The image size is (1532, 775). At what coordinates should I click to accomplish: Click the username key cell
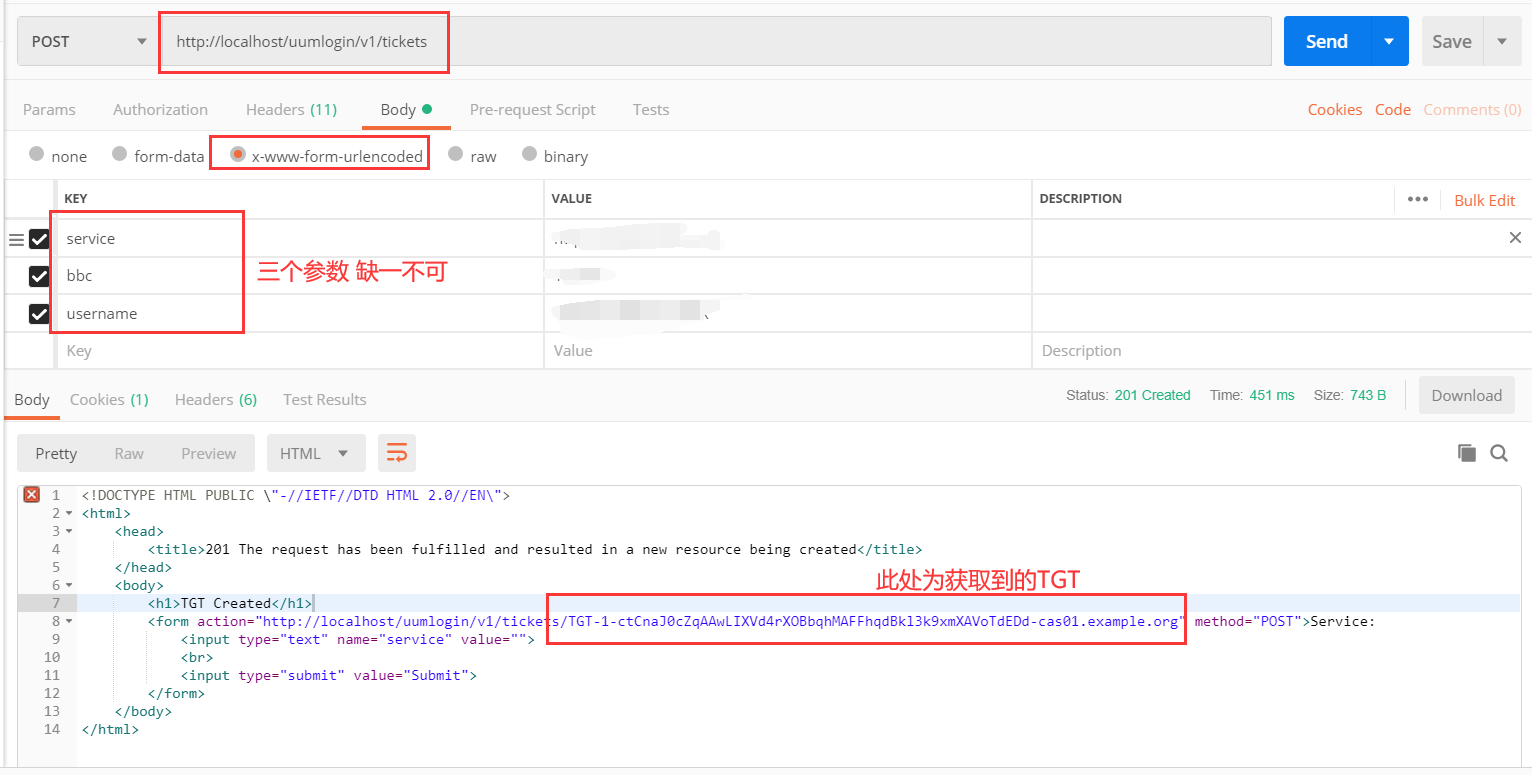point(300,314)
